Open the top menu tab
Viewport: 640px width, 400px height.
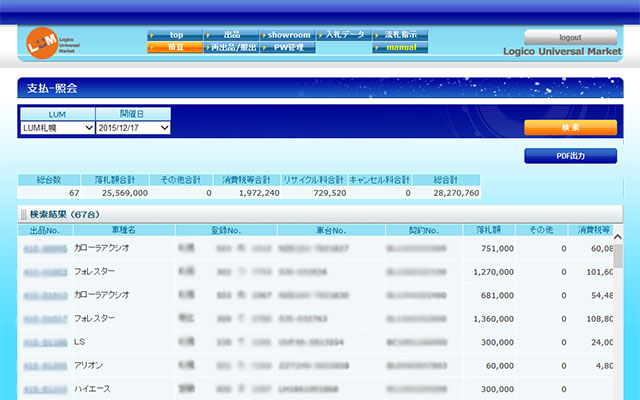click(x=175, y=35)
